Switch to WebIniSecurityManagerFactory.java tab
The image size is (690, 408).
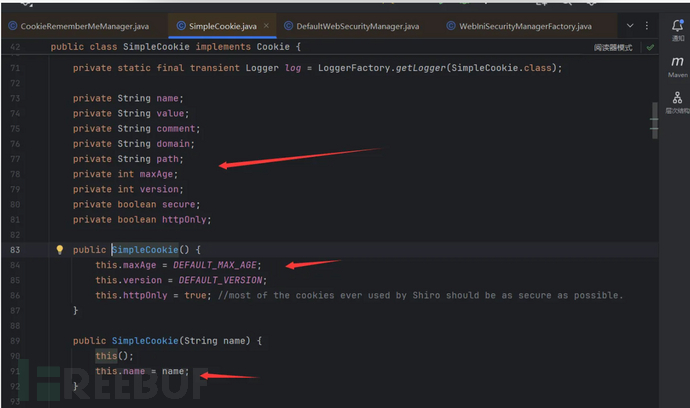point(526,25)
